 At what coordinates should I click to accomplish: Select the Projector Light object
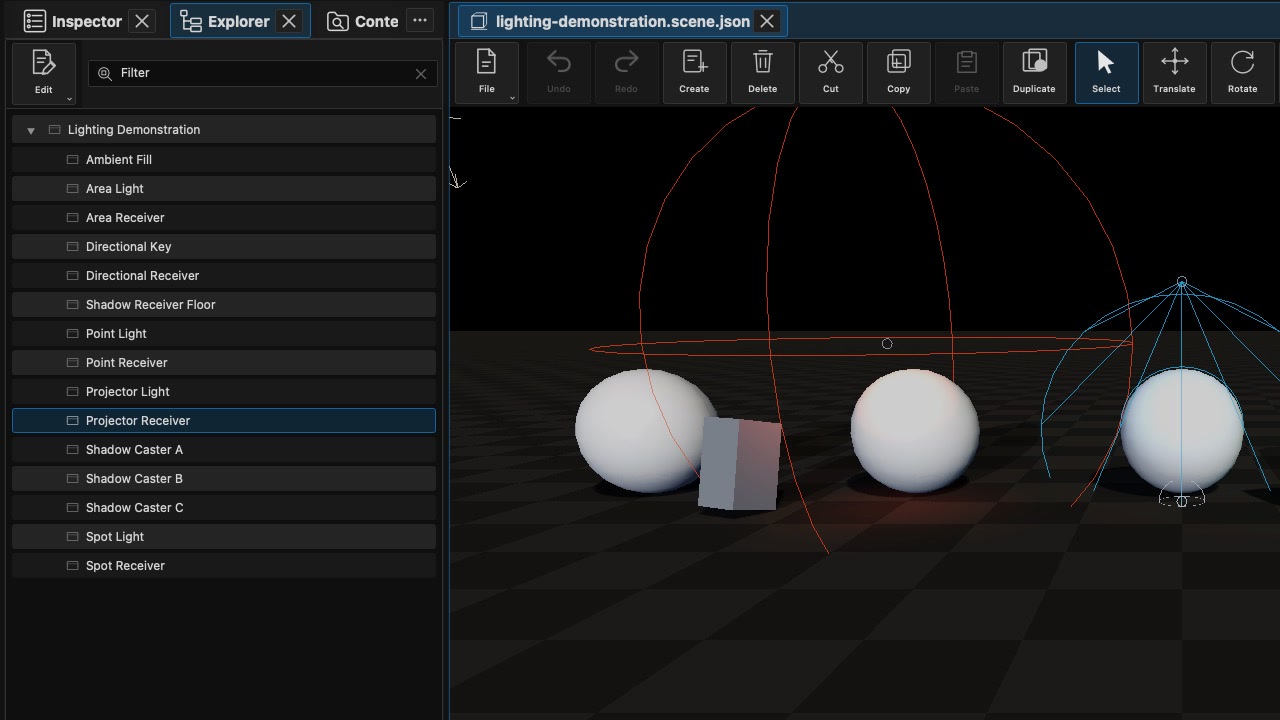(x=224, y=392)
